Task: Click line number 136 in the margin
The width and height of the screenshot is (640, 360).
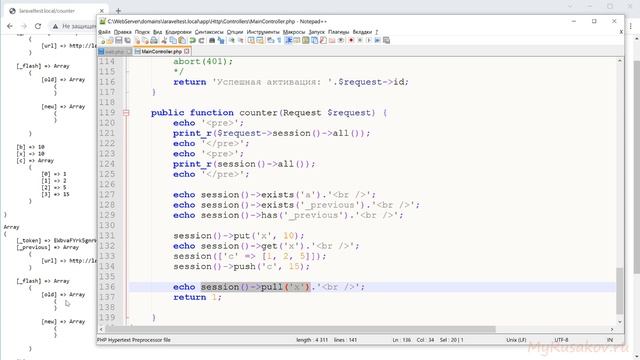Action: click(x=107, y=287)
